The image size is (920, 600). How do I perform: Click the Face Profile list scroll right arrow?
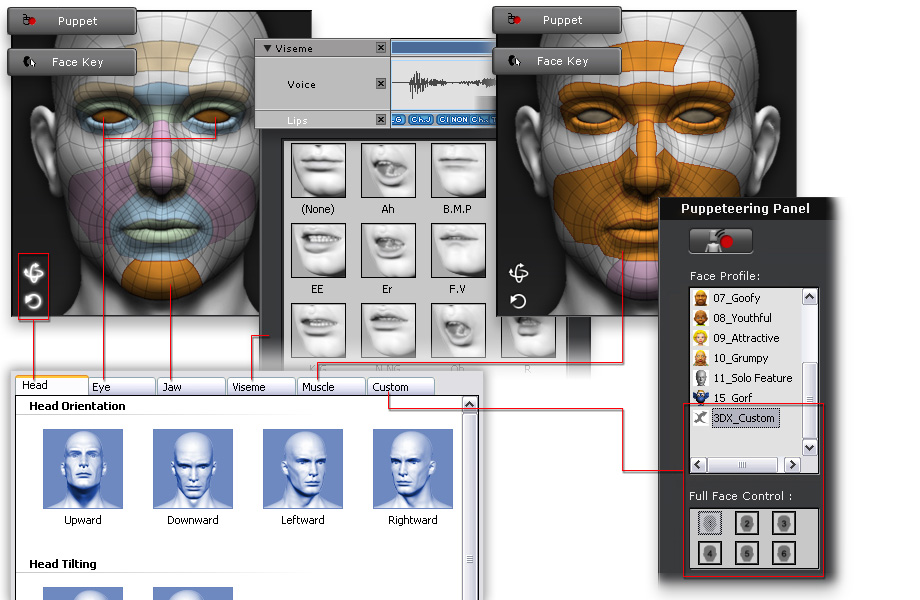click(x=793, y=465)
